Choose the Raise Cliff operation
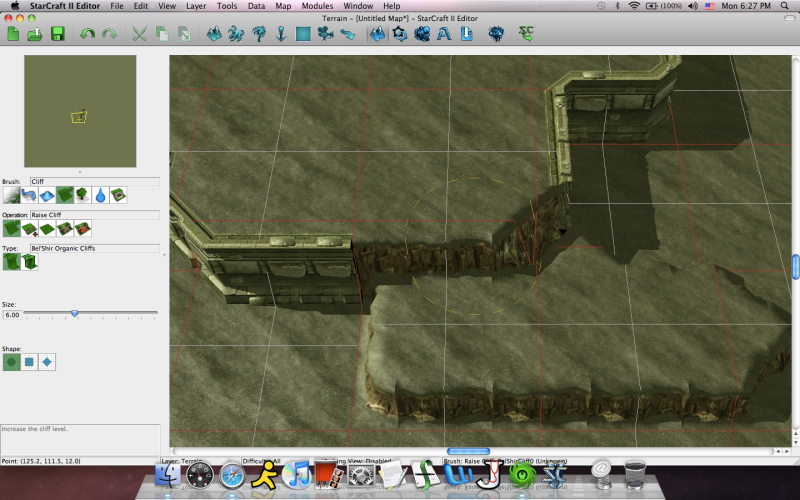The image size is (800, 500). click(11, 229)
